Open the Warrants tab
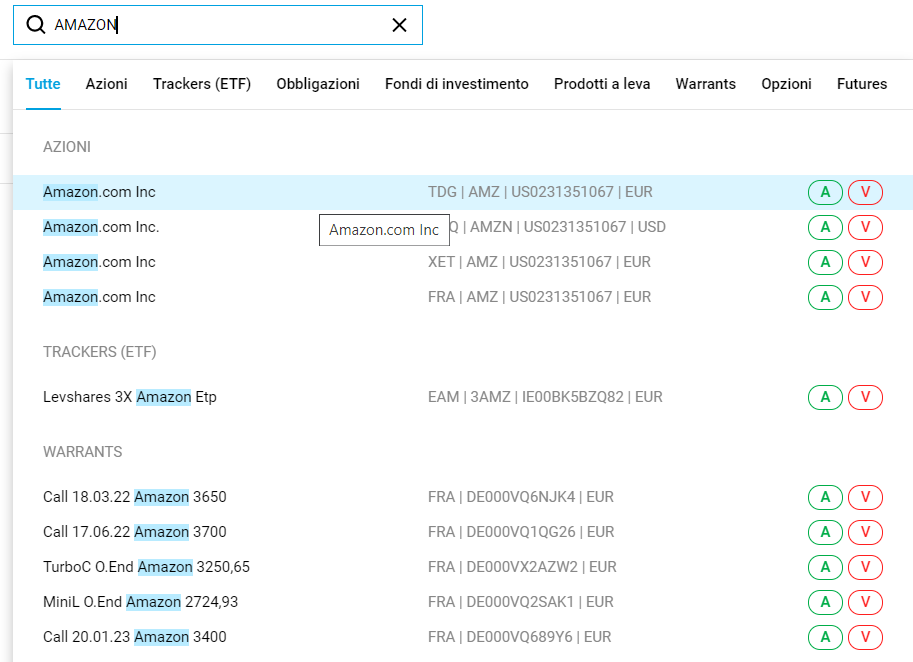 point(706,84)
